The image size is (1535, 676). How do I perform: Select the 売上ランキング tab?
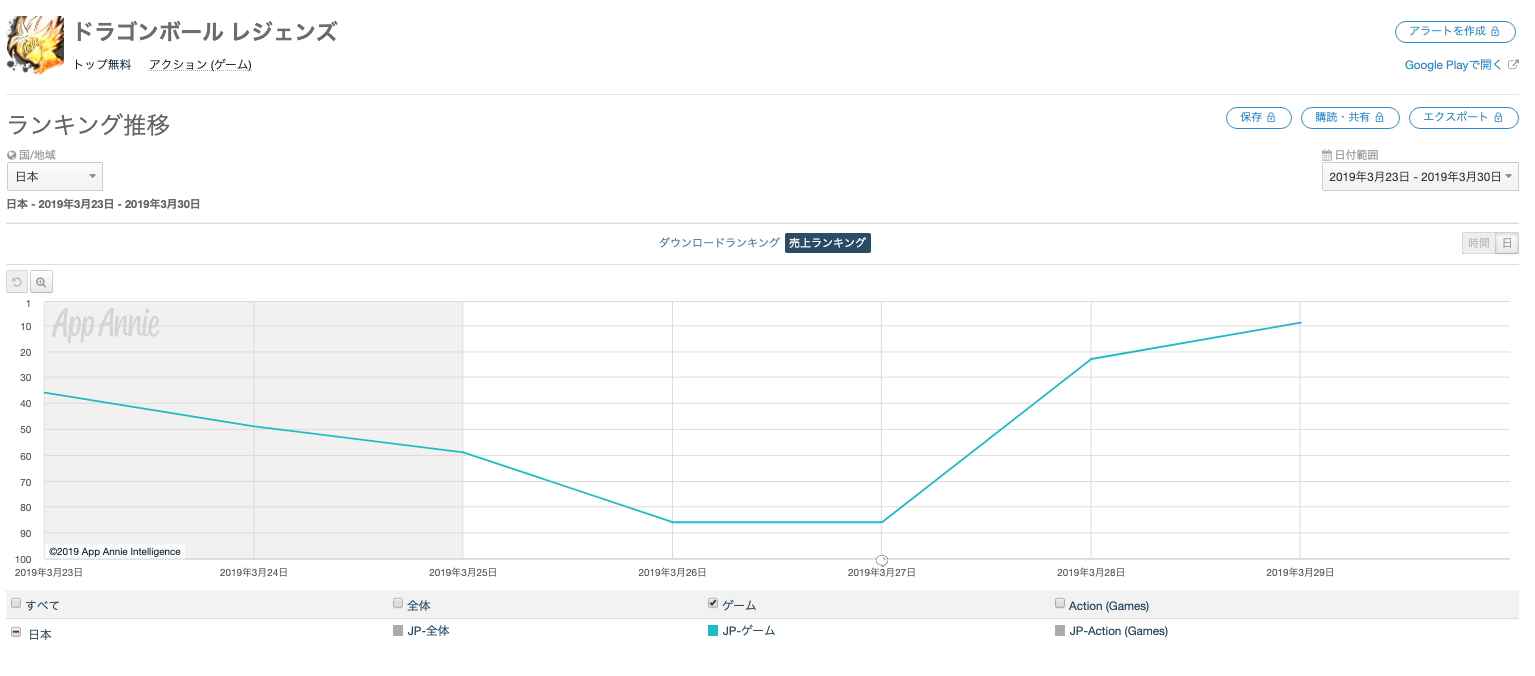pyautogui.click(x=827, y=243)
